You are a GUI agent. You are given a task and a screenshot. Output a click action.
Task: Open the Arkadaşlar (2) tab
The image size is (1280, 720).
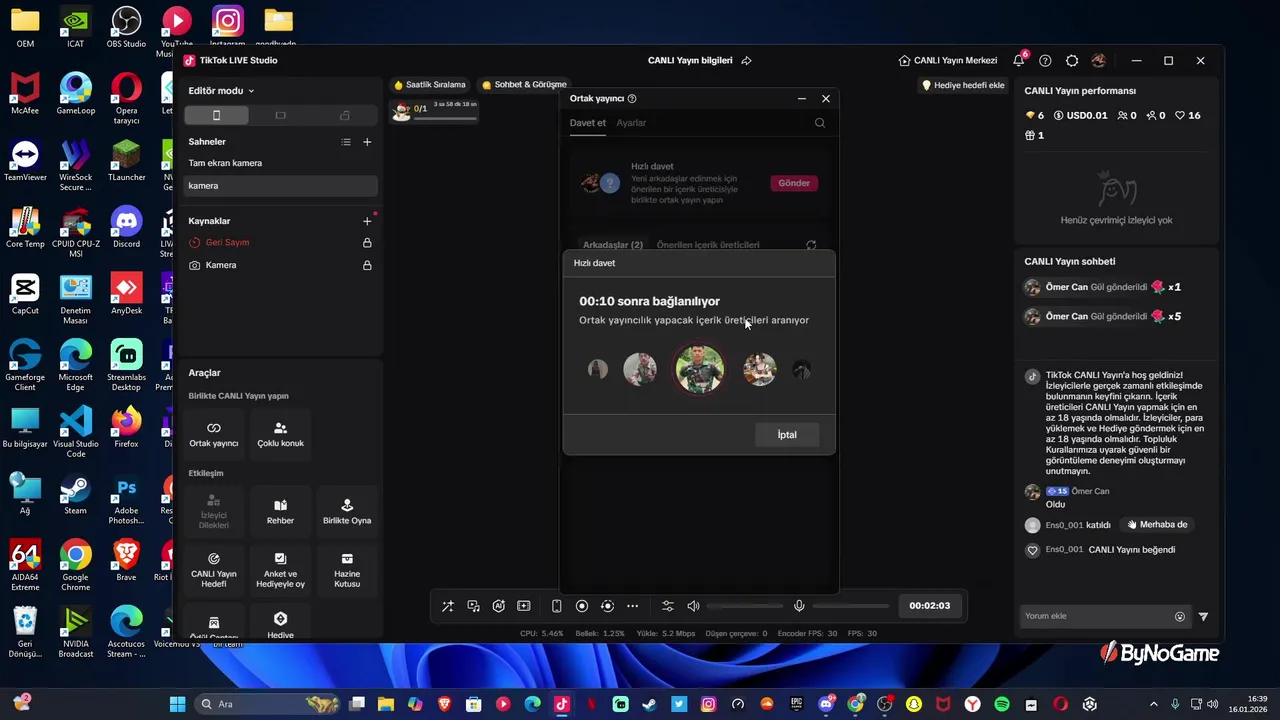tap(613, 245)
